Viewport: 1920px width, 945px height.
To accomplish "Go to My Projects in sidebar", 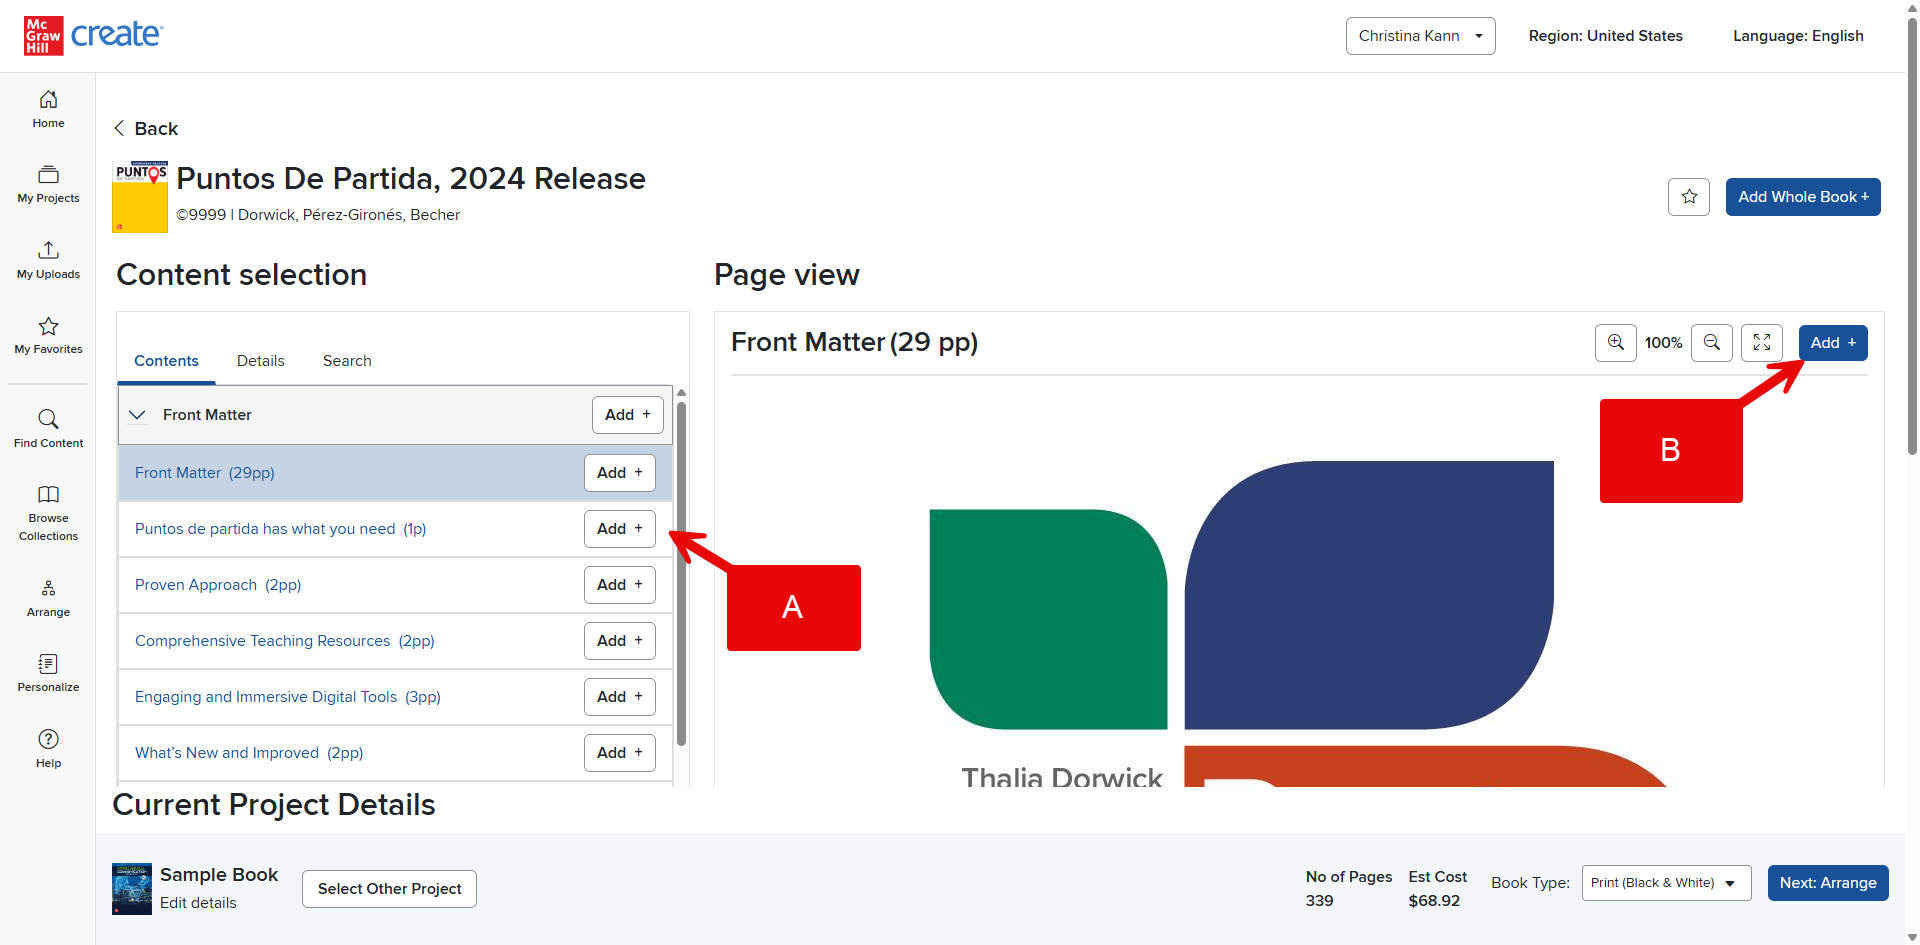I will (x=48, y=185).
